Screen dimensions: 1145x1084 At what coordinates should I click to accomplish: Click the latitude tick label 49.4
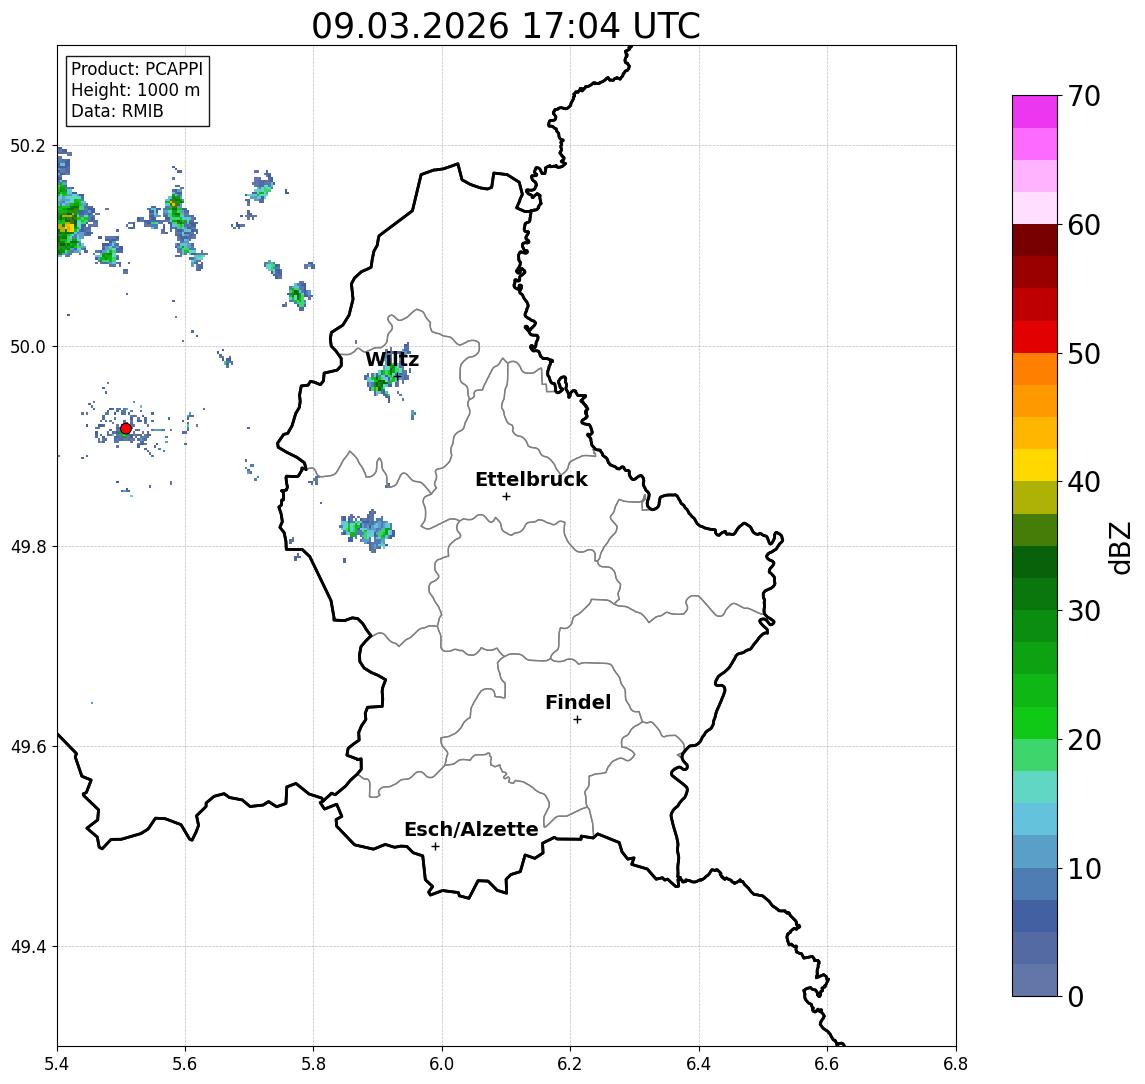[27, 947]
